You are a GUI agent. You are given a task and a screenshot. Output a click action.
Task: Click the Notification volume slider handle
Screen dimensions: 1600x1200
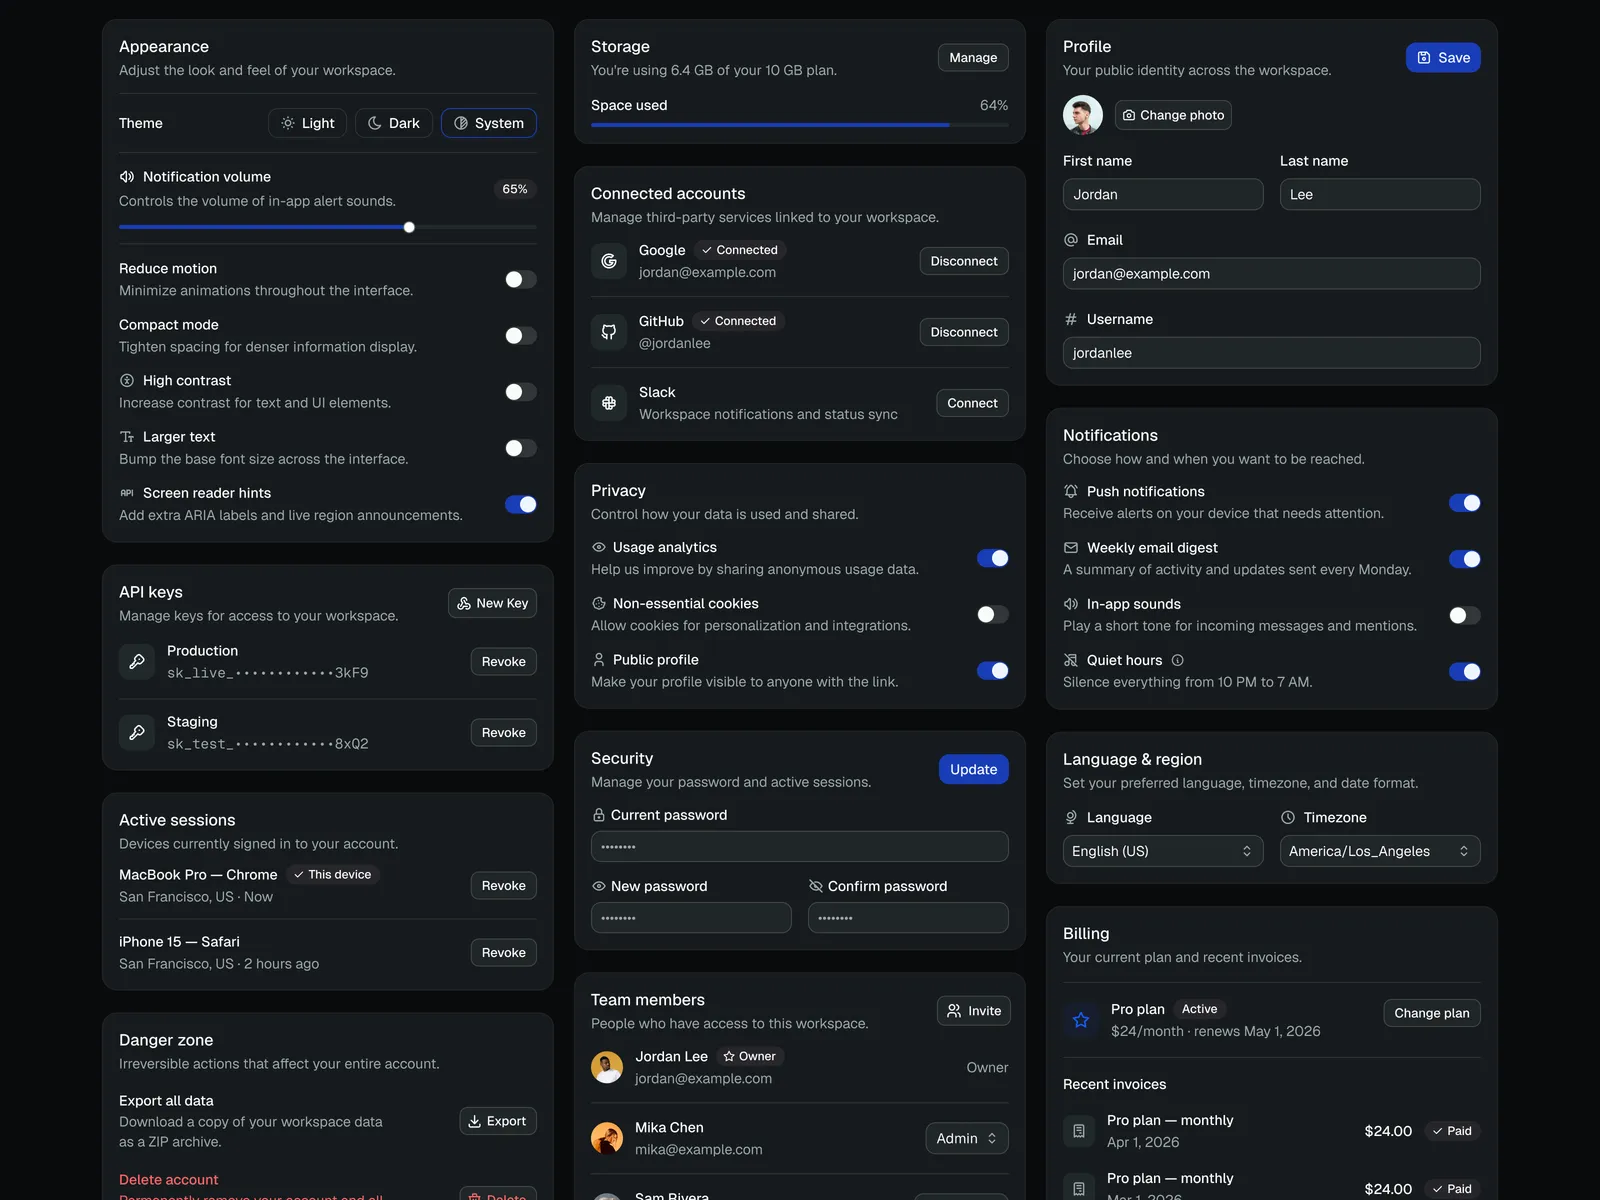tap(409, 227)
